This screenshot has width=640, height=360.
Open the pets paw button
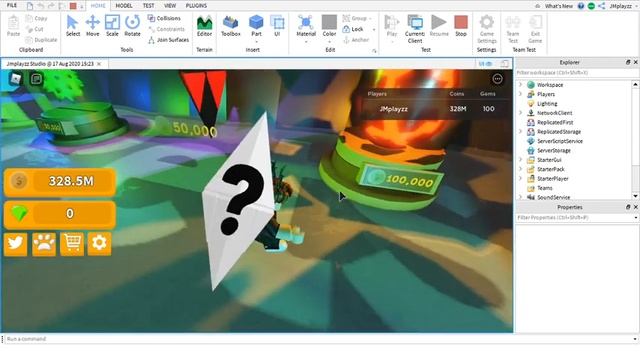tap(44, 244)
